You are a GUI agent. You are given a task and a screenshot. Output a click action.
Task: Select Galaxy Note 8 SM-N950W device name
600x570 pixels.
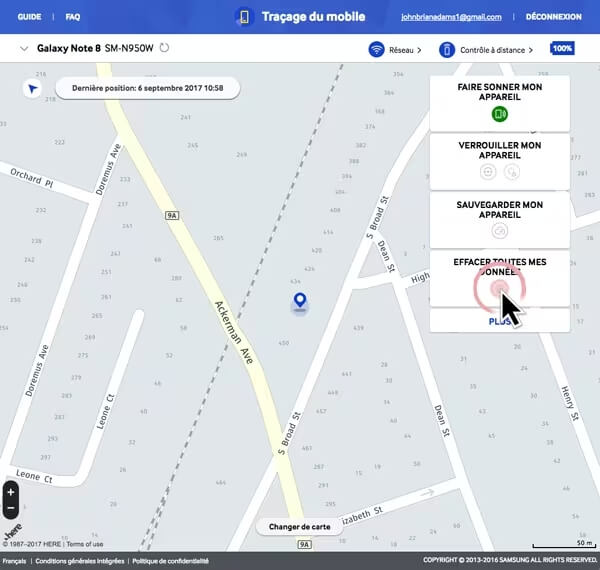tap(95, 48)
